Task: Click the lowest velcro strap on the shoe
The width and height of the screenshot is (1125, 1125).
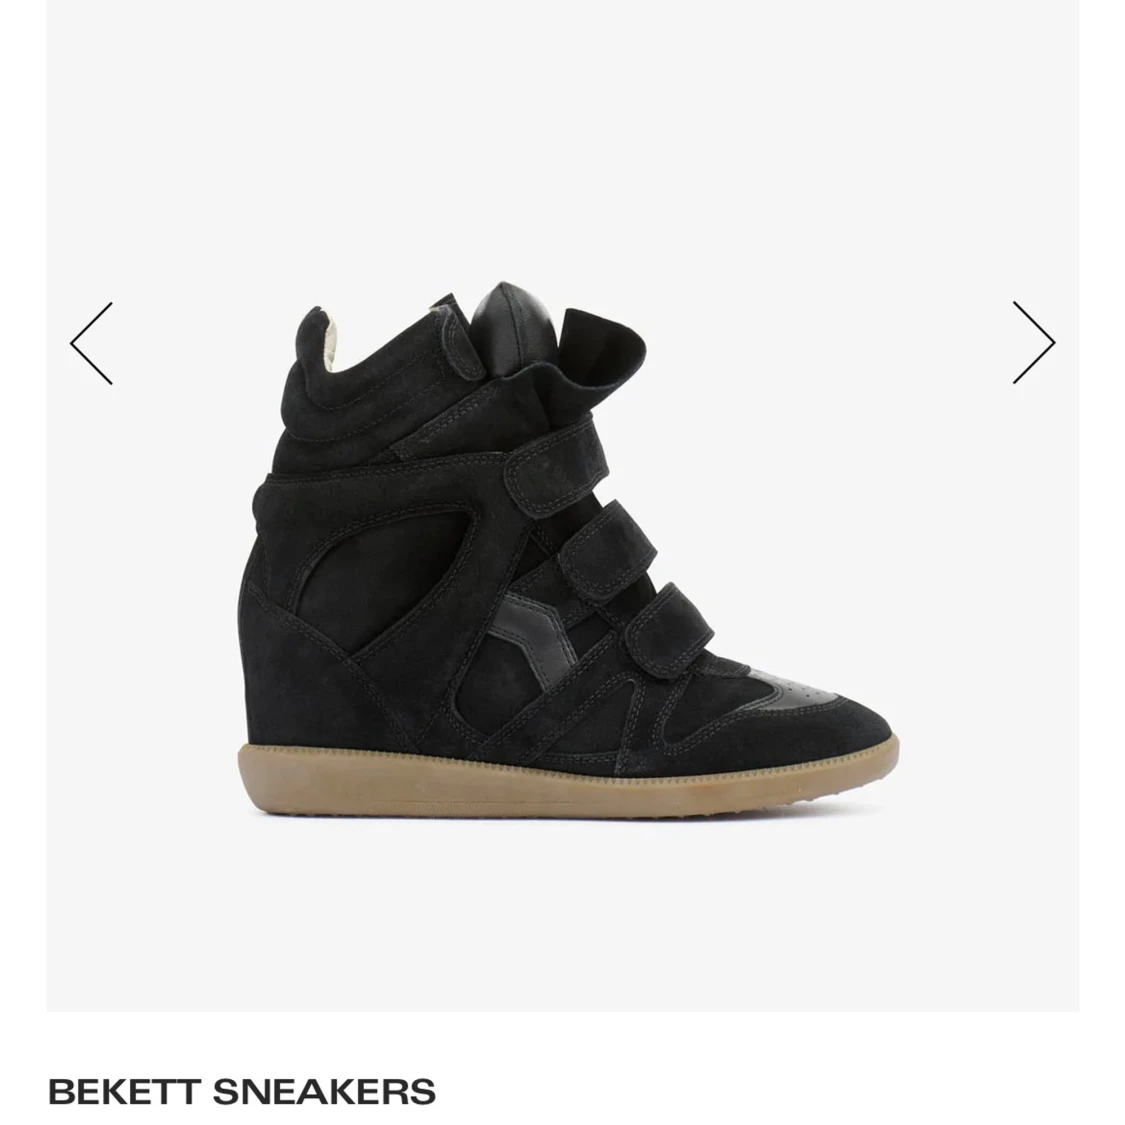Action: 669,624
